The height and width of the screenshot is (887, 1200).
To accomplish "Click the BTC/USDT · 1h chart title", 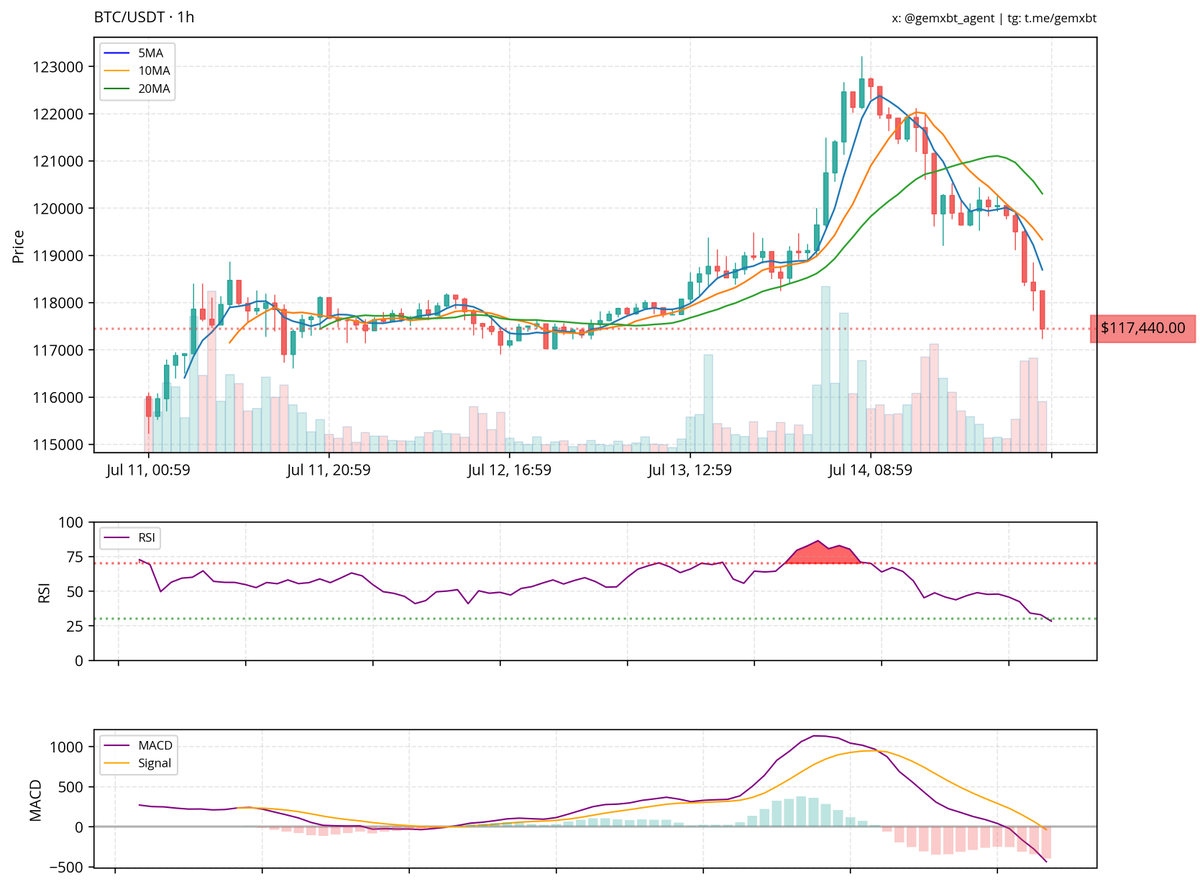I will pyautogui.click(x=144, y=17).
